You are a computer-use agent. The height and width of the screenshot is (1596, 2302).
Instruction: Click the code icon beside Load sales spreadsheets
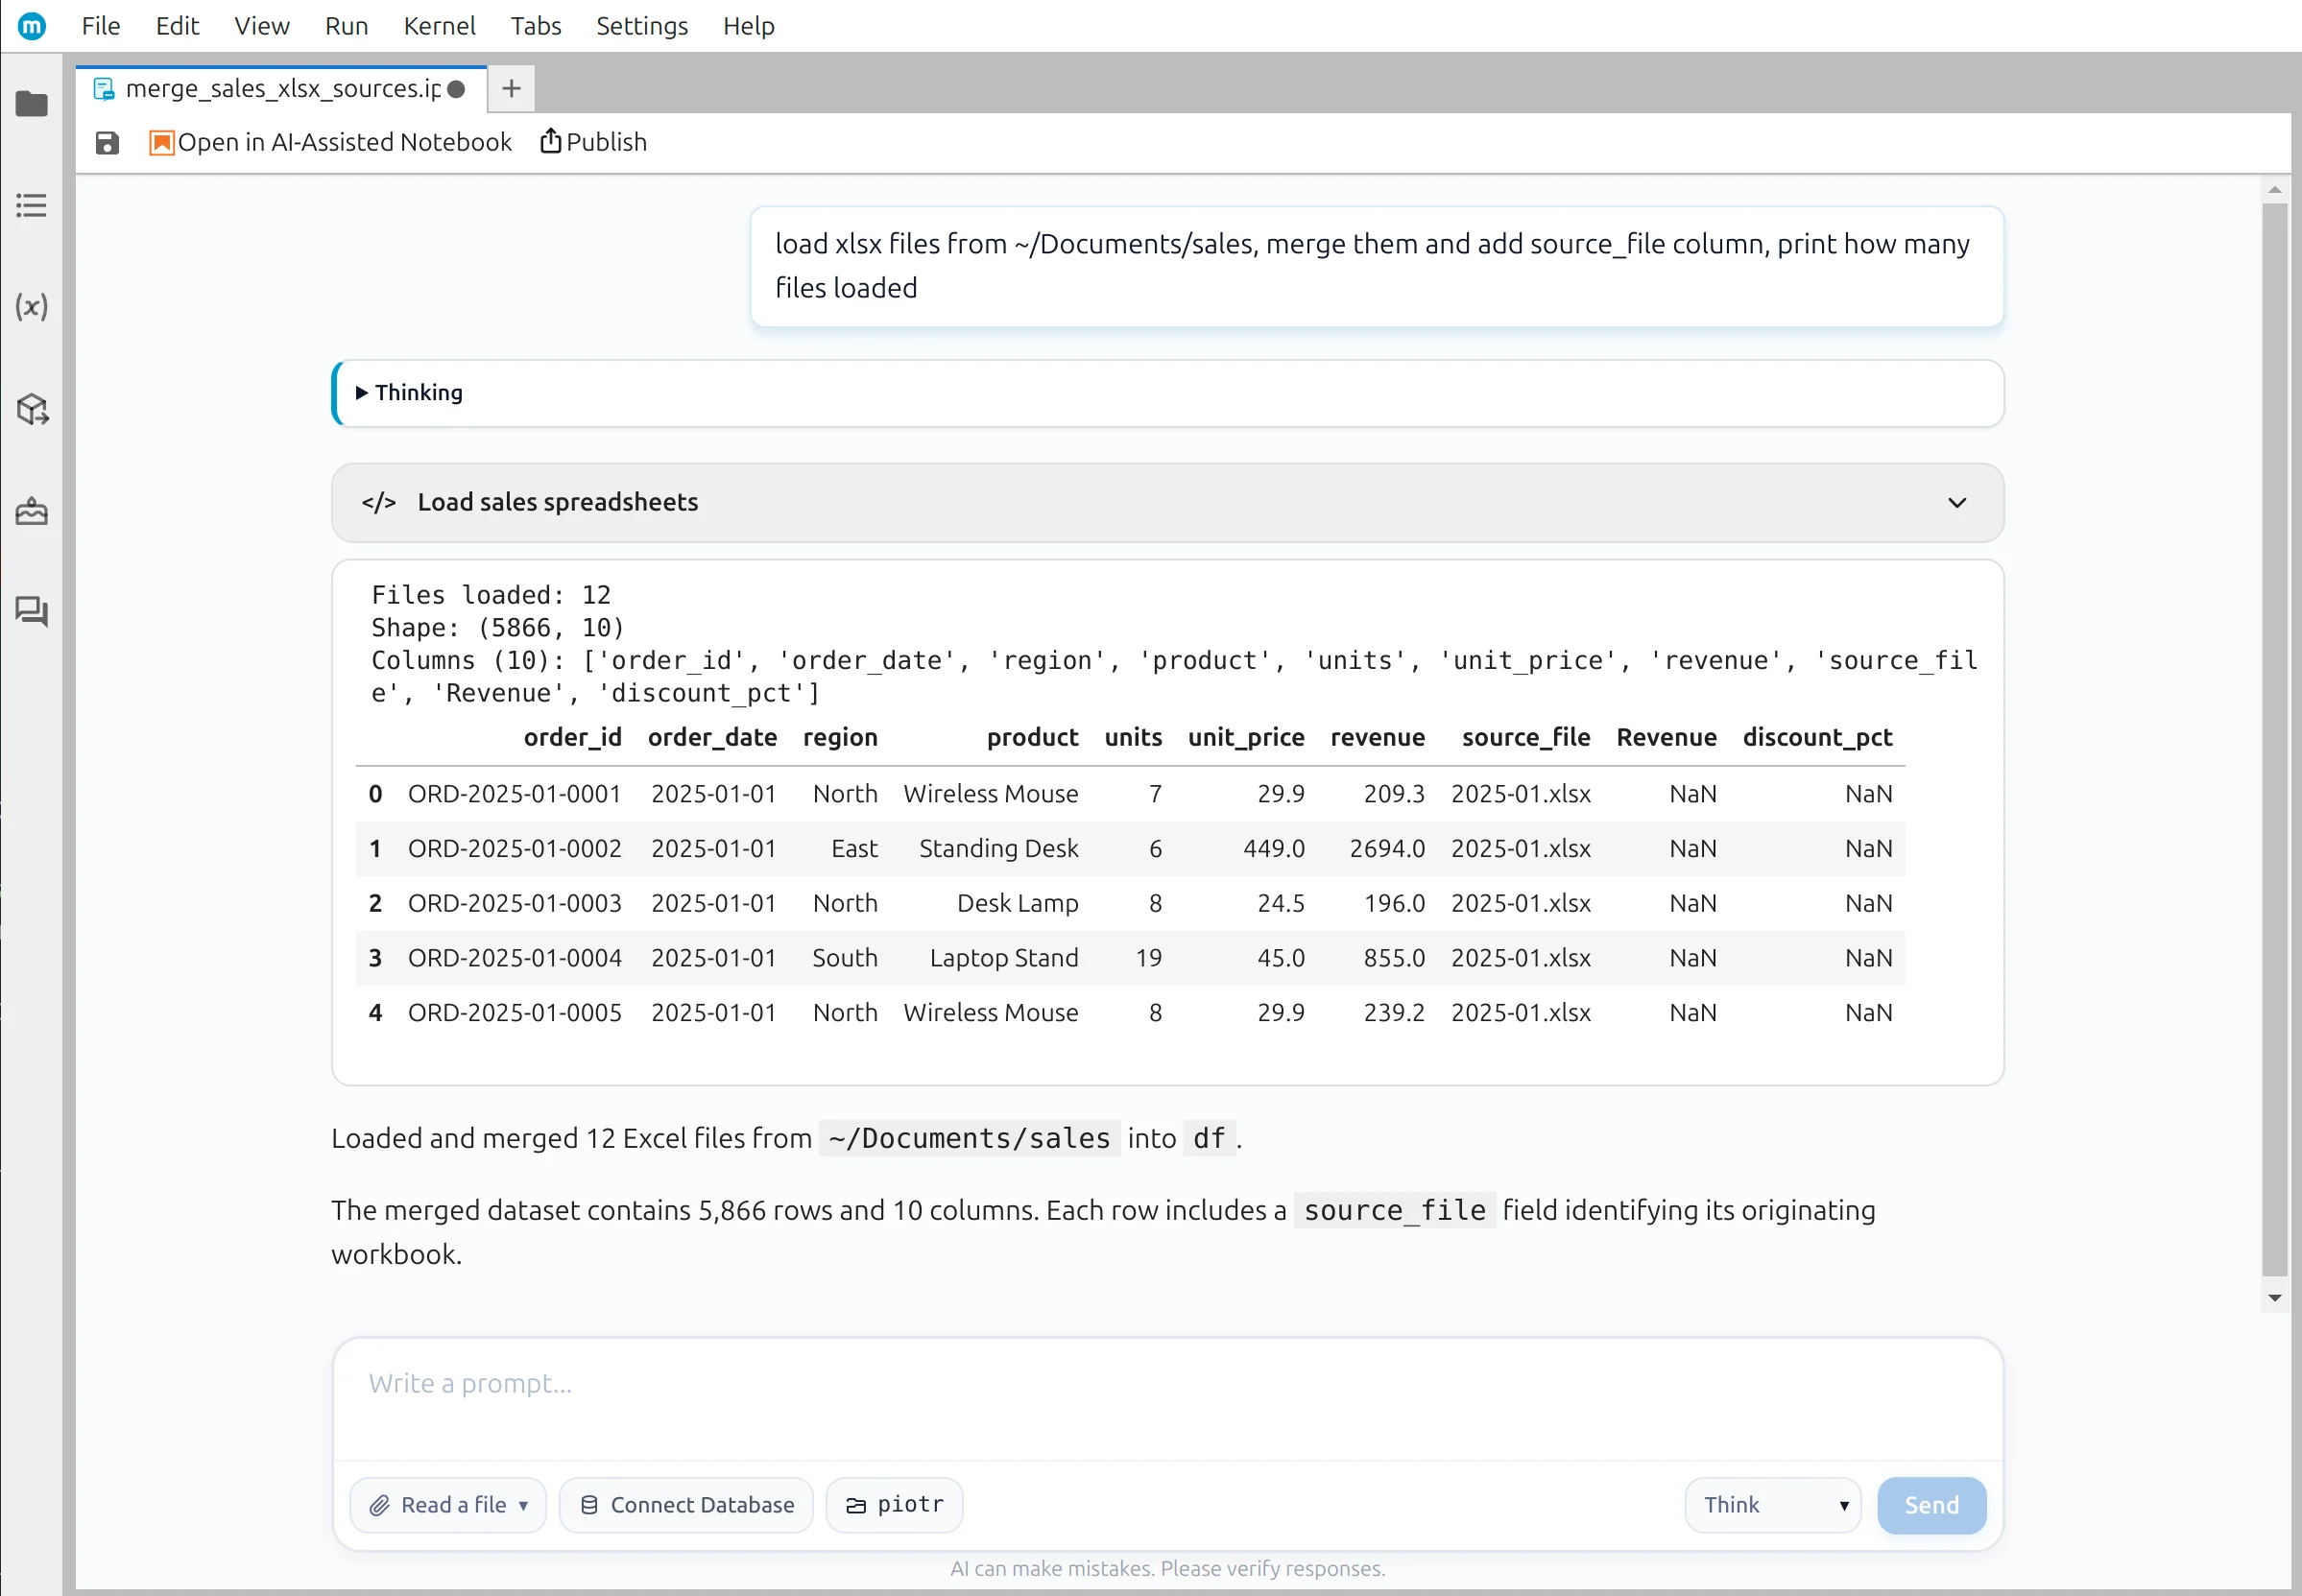pyautogui.click(x=379, y=502)
